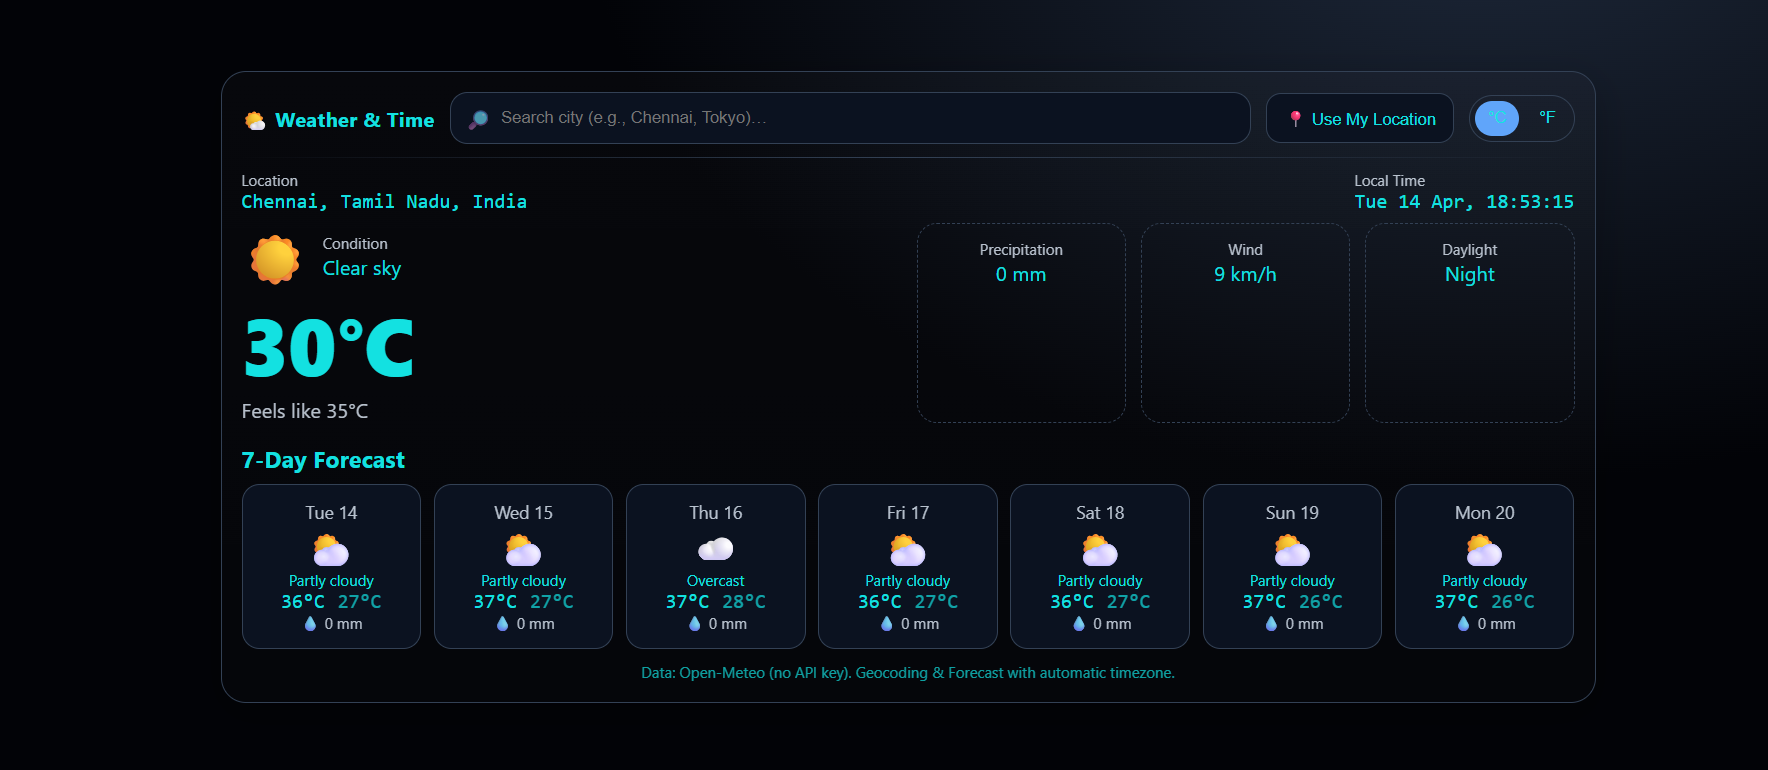This screenshot has width=1768, height=770.
Task: Click the Sat 18 partly cloudy icon
Action: point(1100,550)
